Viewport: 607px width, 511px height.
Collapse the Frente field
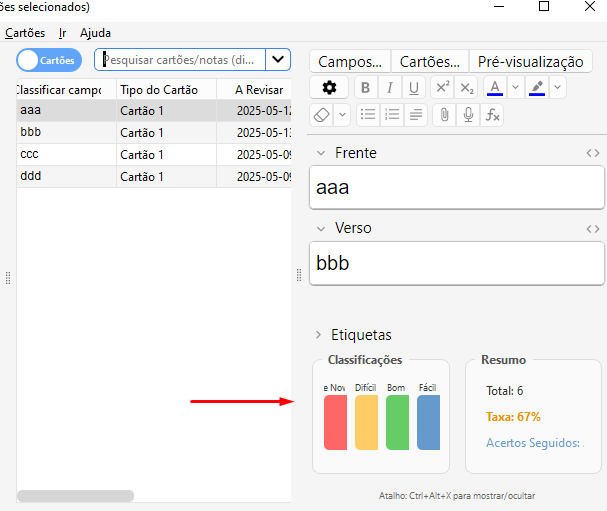tap(320, 154)
